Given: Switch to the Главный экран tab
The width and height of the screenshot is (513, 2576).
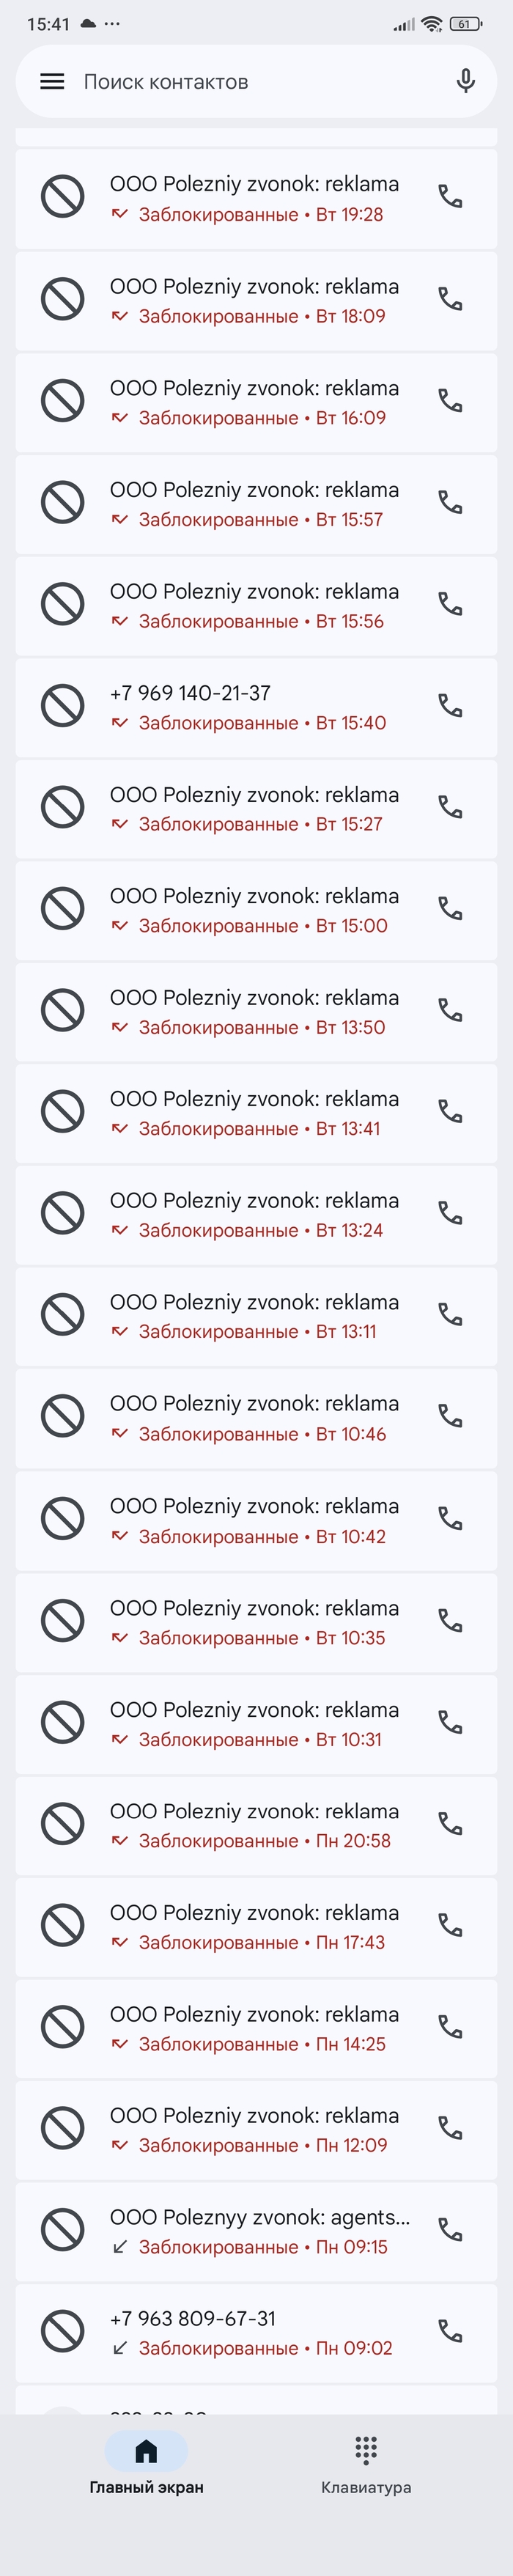Looking at the screenshot, I should click(146, 2465).
